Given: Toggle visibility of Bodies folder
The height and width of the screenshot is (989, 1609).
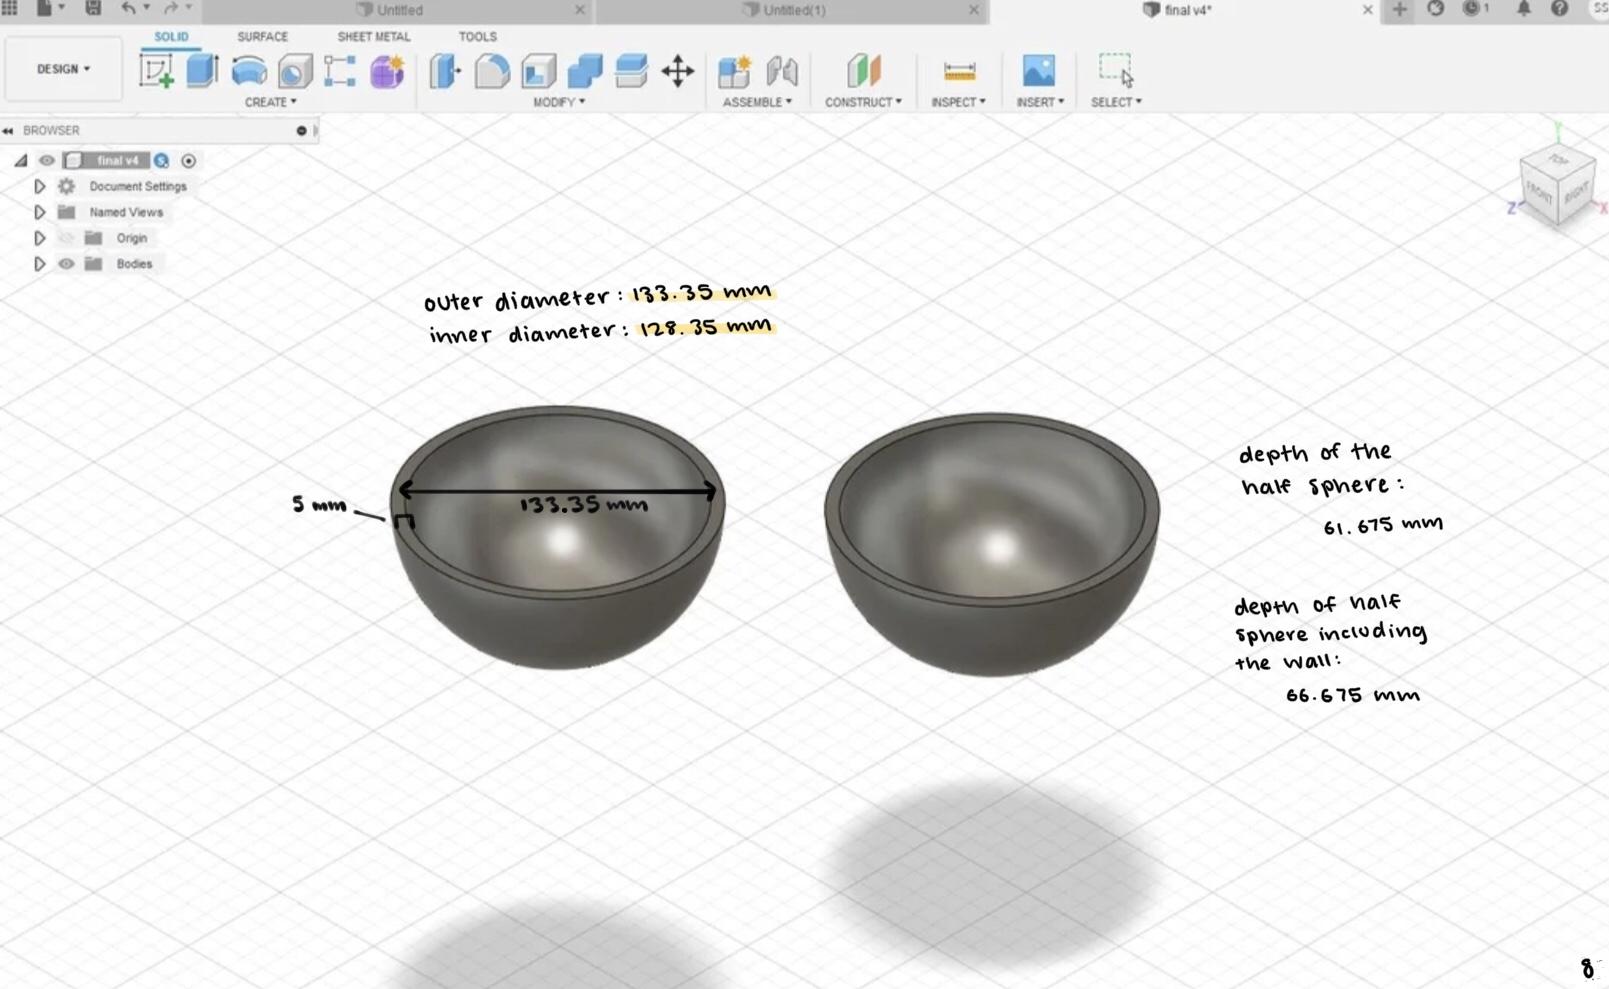Looking at the screenshot, I should [x=66, y=264].
